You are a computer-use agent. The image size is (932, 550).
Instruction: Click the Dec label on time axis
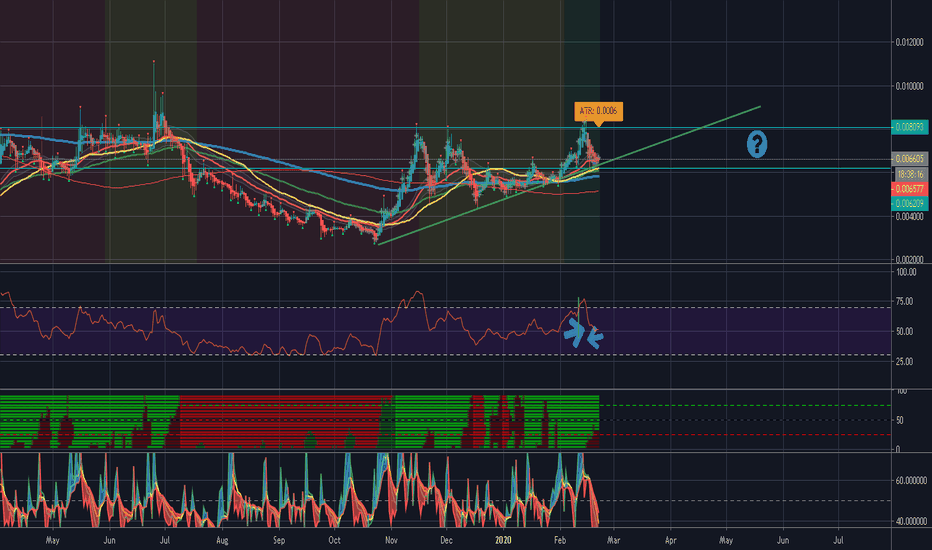pyautogui.click(x=446, y=540)
